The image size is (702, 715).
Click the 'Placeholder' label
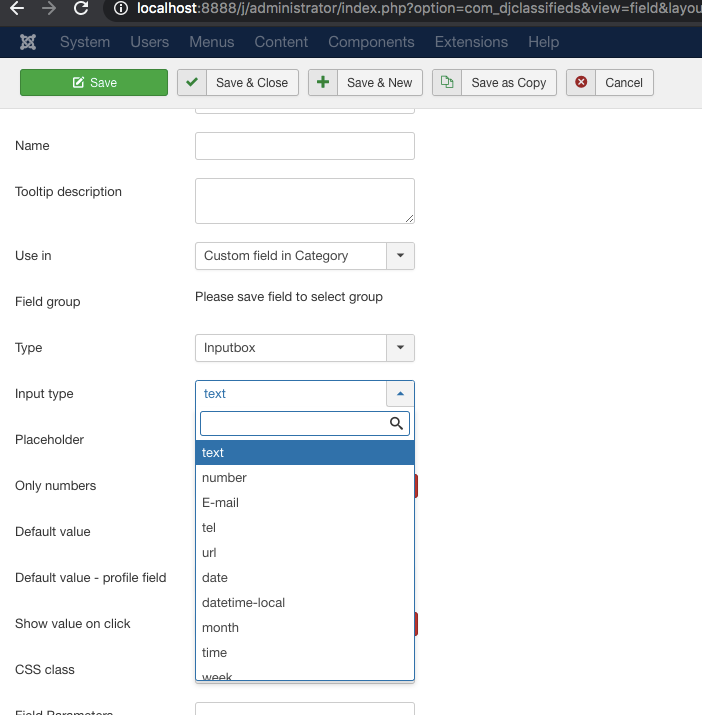click(x=49, y=440)
